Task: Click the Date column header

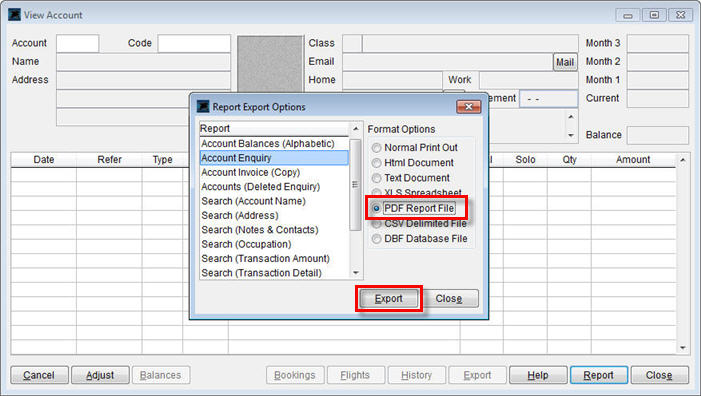Action: (x=44, y=160)
